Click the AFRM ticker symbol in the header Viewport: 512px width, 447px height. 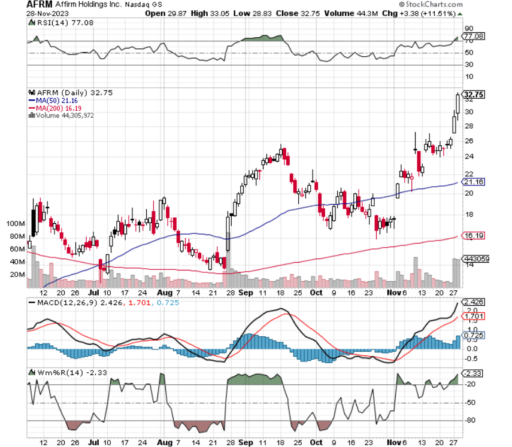coord(39,4)
